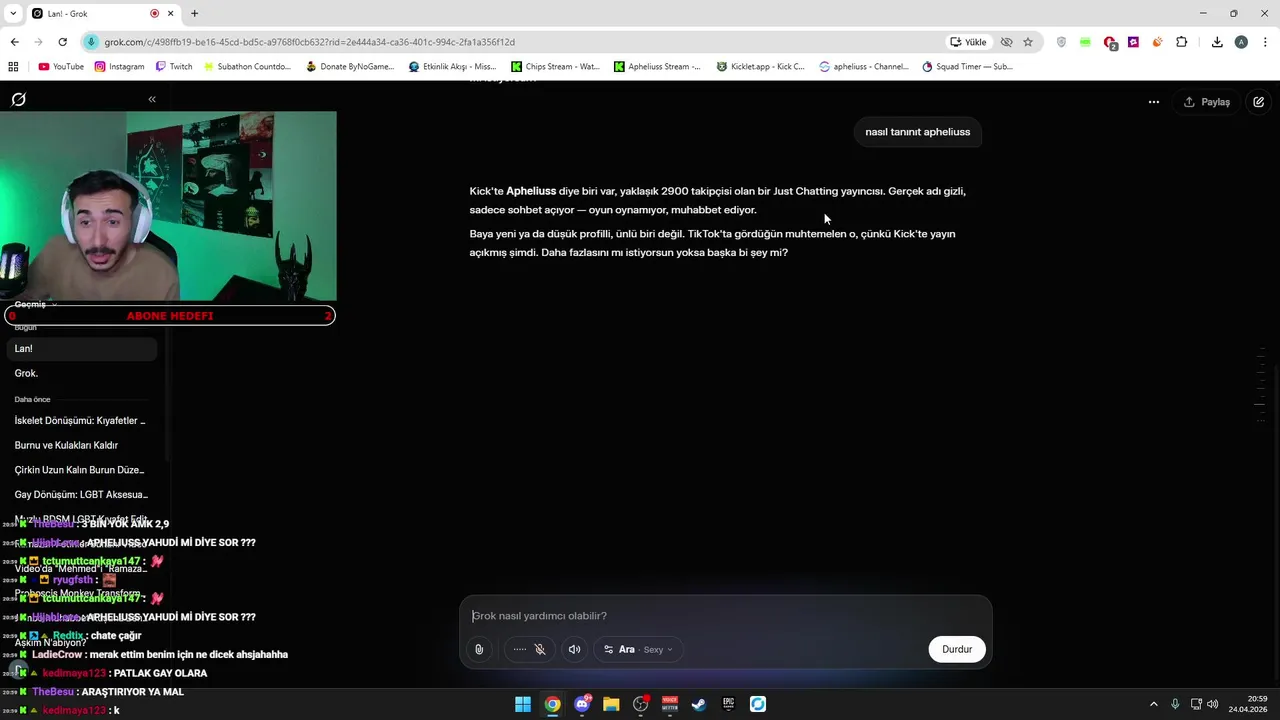This screenshot has height=720, width=1280.
Task: Show hidden system tray icons
Action: pyautogui.click(x=1153, y=704)
